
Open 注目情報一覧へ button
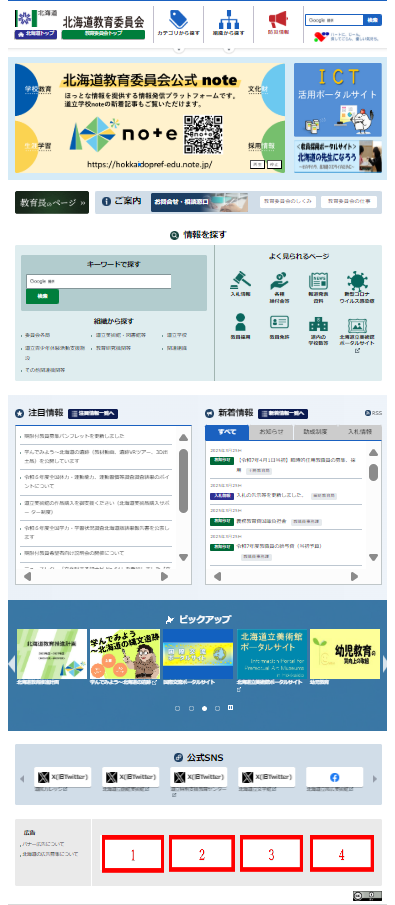pyautogui.click(x=93, y=413)
